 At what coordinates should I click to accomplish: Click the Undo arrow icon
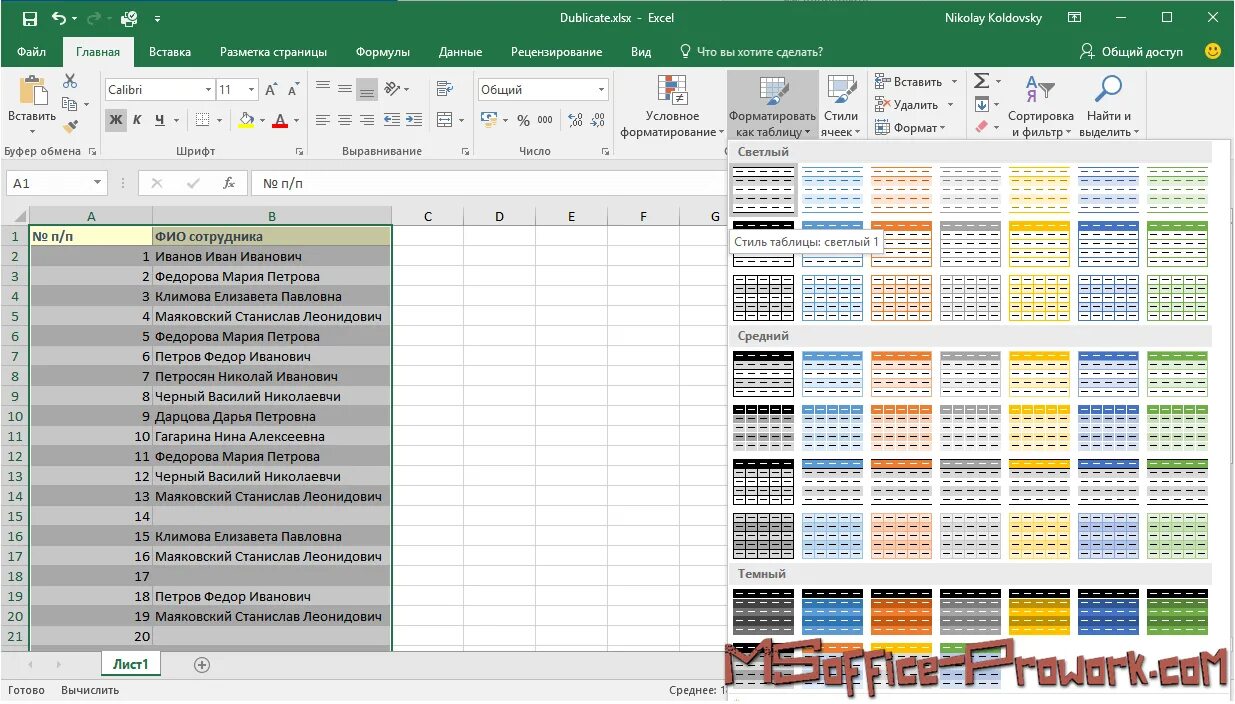pos(58,18)
